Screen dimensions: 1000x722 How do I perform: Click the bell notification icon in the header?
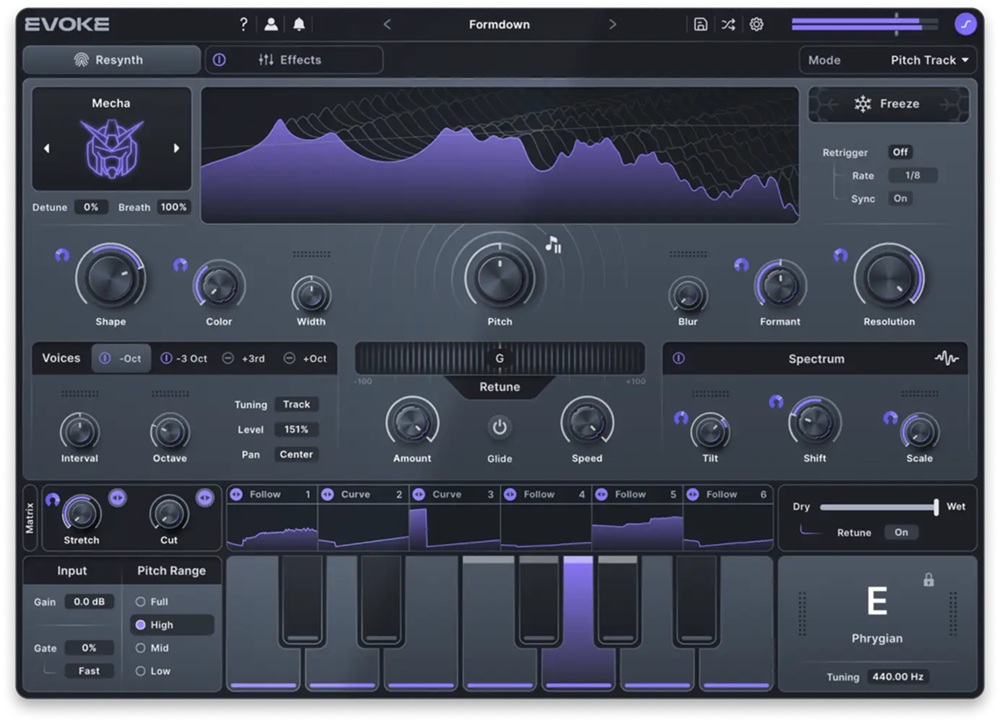point(299,24)
